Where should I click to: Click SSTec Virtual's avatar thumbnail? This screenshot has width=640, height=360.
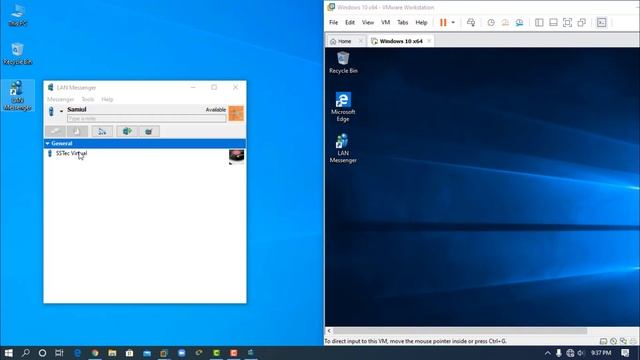click(237, 157)
